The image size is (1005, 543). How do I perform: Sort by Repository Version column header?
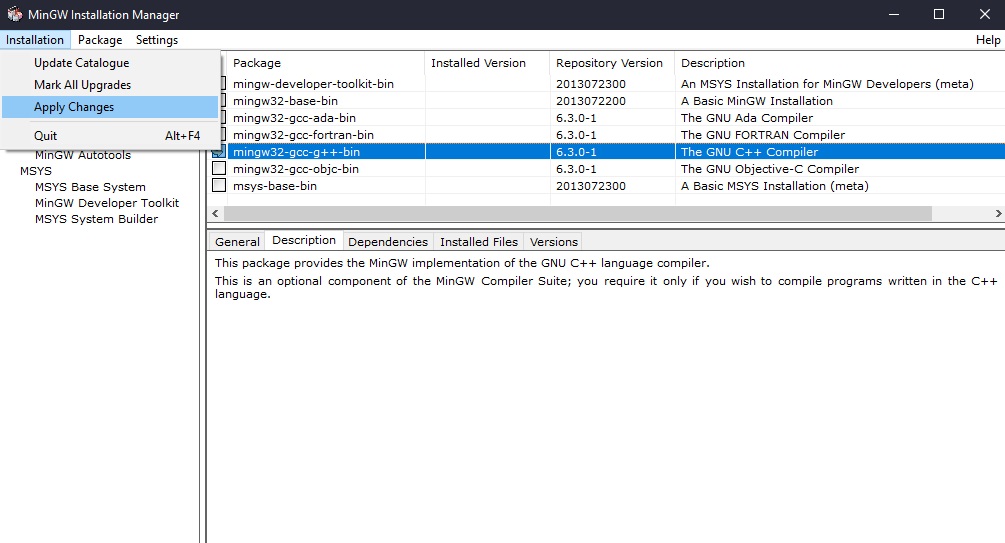[612, 63]
